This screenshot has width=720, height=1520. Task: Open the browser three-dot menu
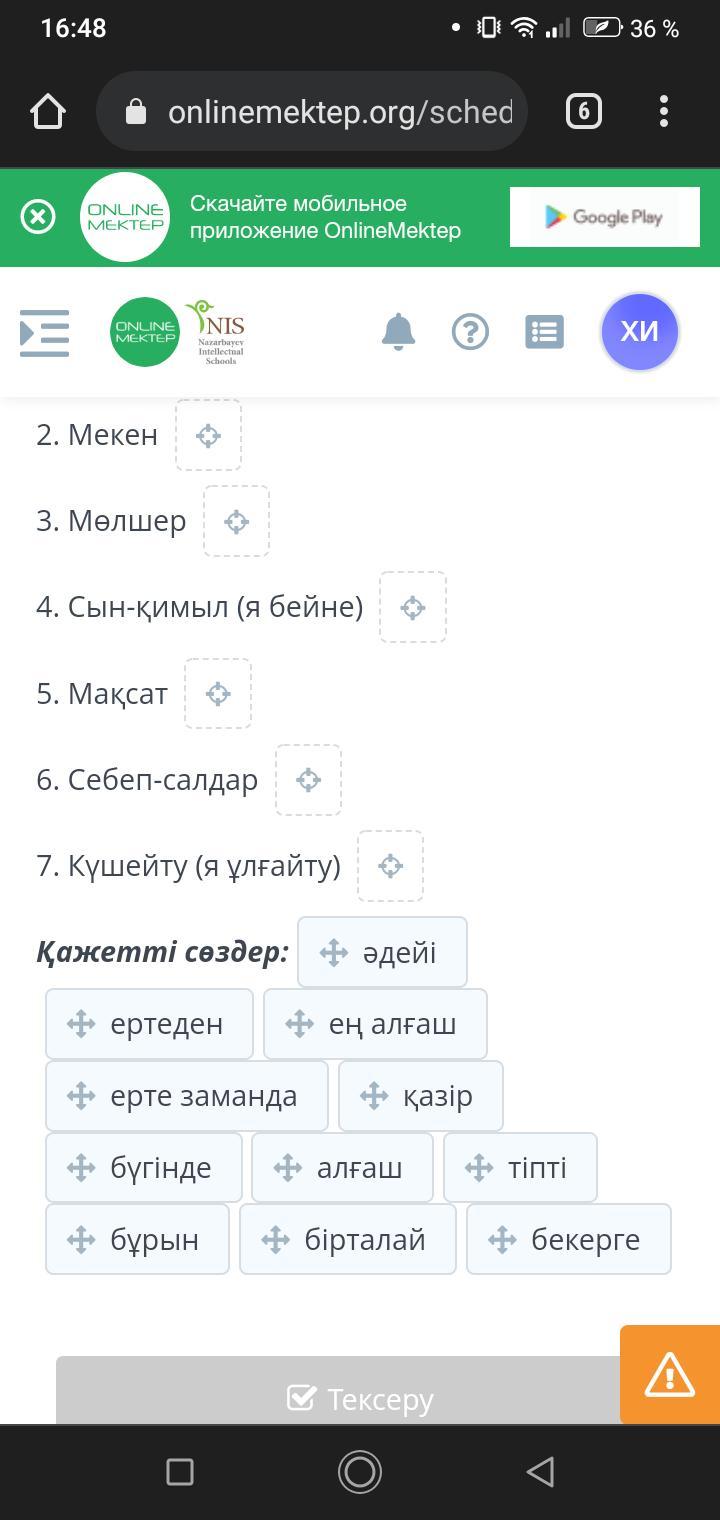pyautogui.click(x=664, y=111)
